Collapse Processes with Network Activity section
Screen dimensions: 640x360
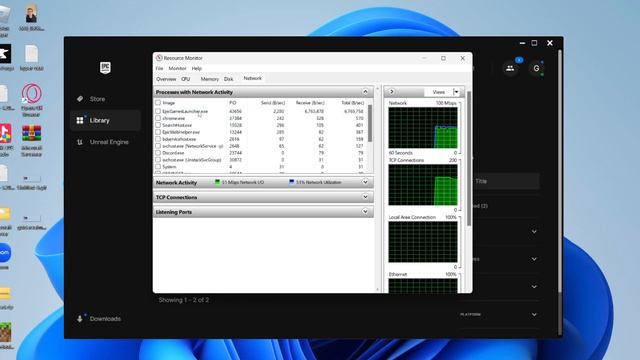coord(365,92)
